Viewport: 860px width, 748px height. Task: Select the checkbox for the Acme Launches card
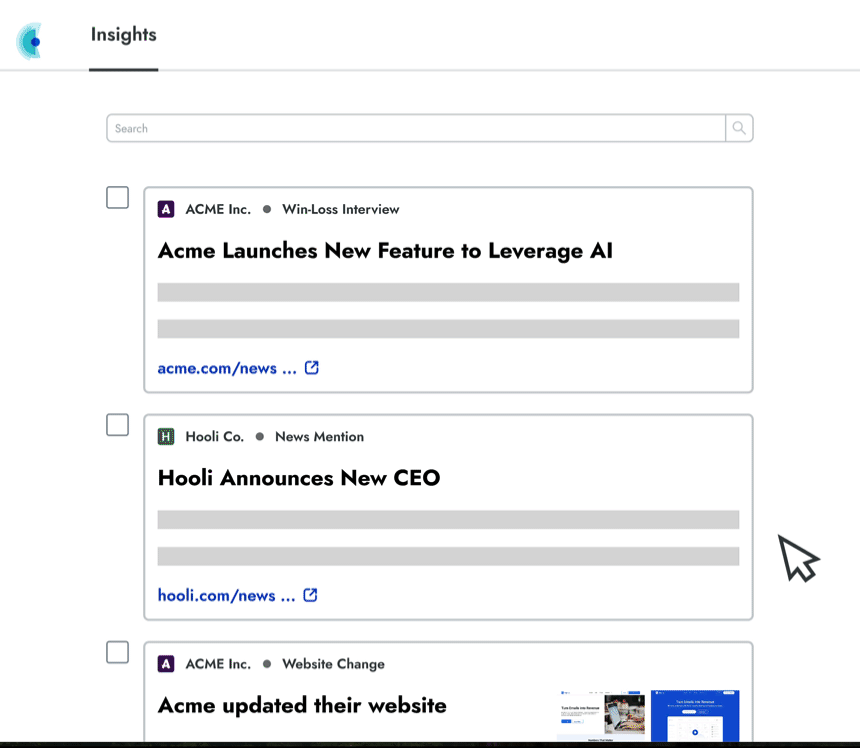(x=117, y=197)
